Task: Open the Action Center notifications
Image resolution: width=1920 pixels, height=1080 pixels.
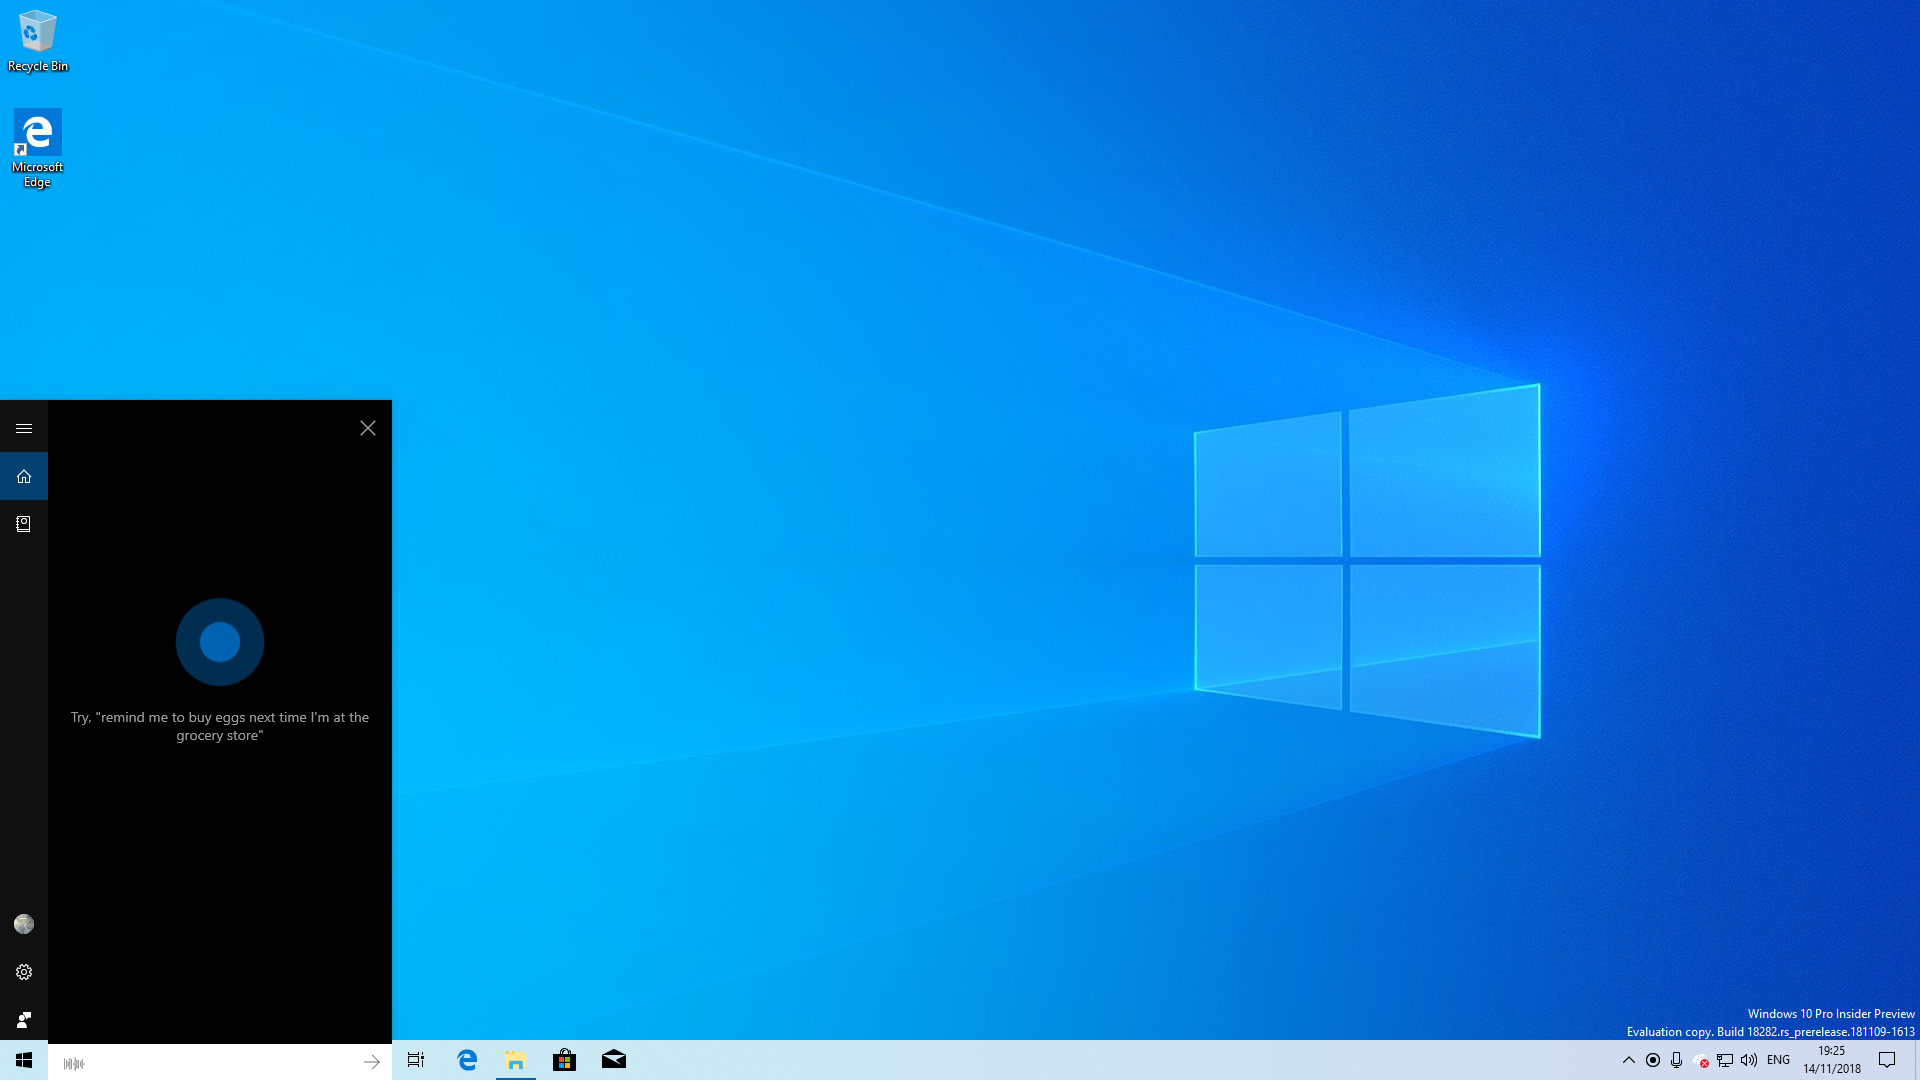Action: pyautogui.click(x=1888, y=1062)
